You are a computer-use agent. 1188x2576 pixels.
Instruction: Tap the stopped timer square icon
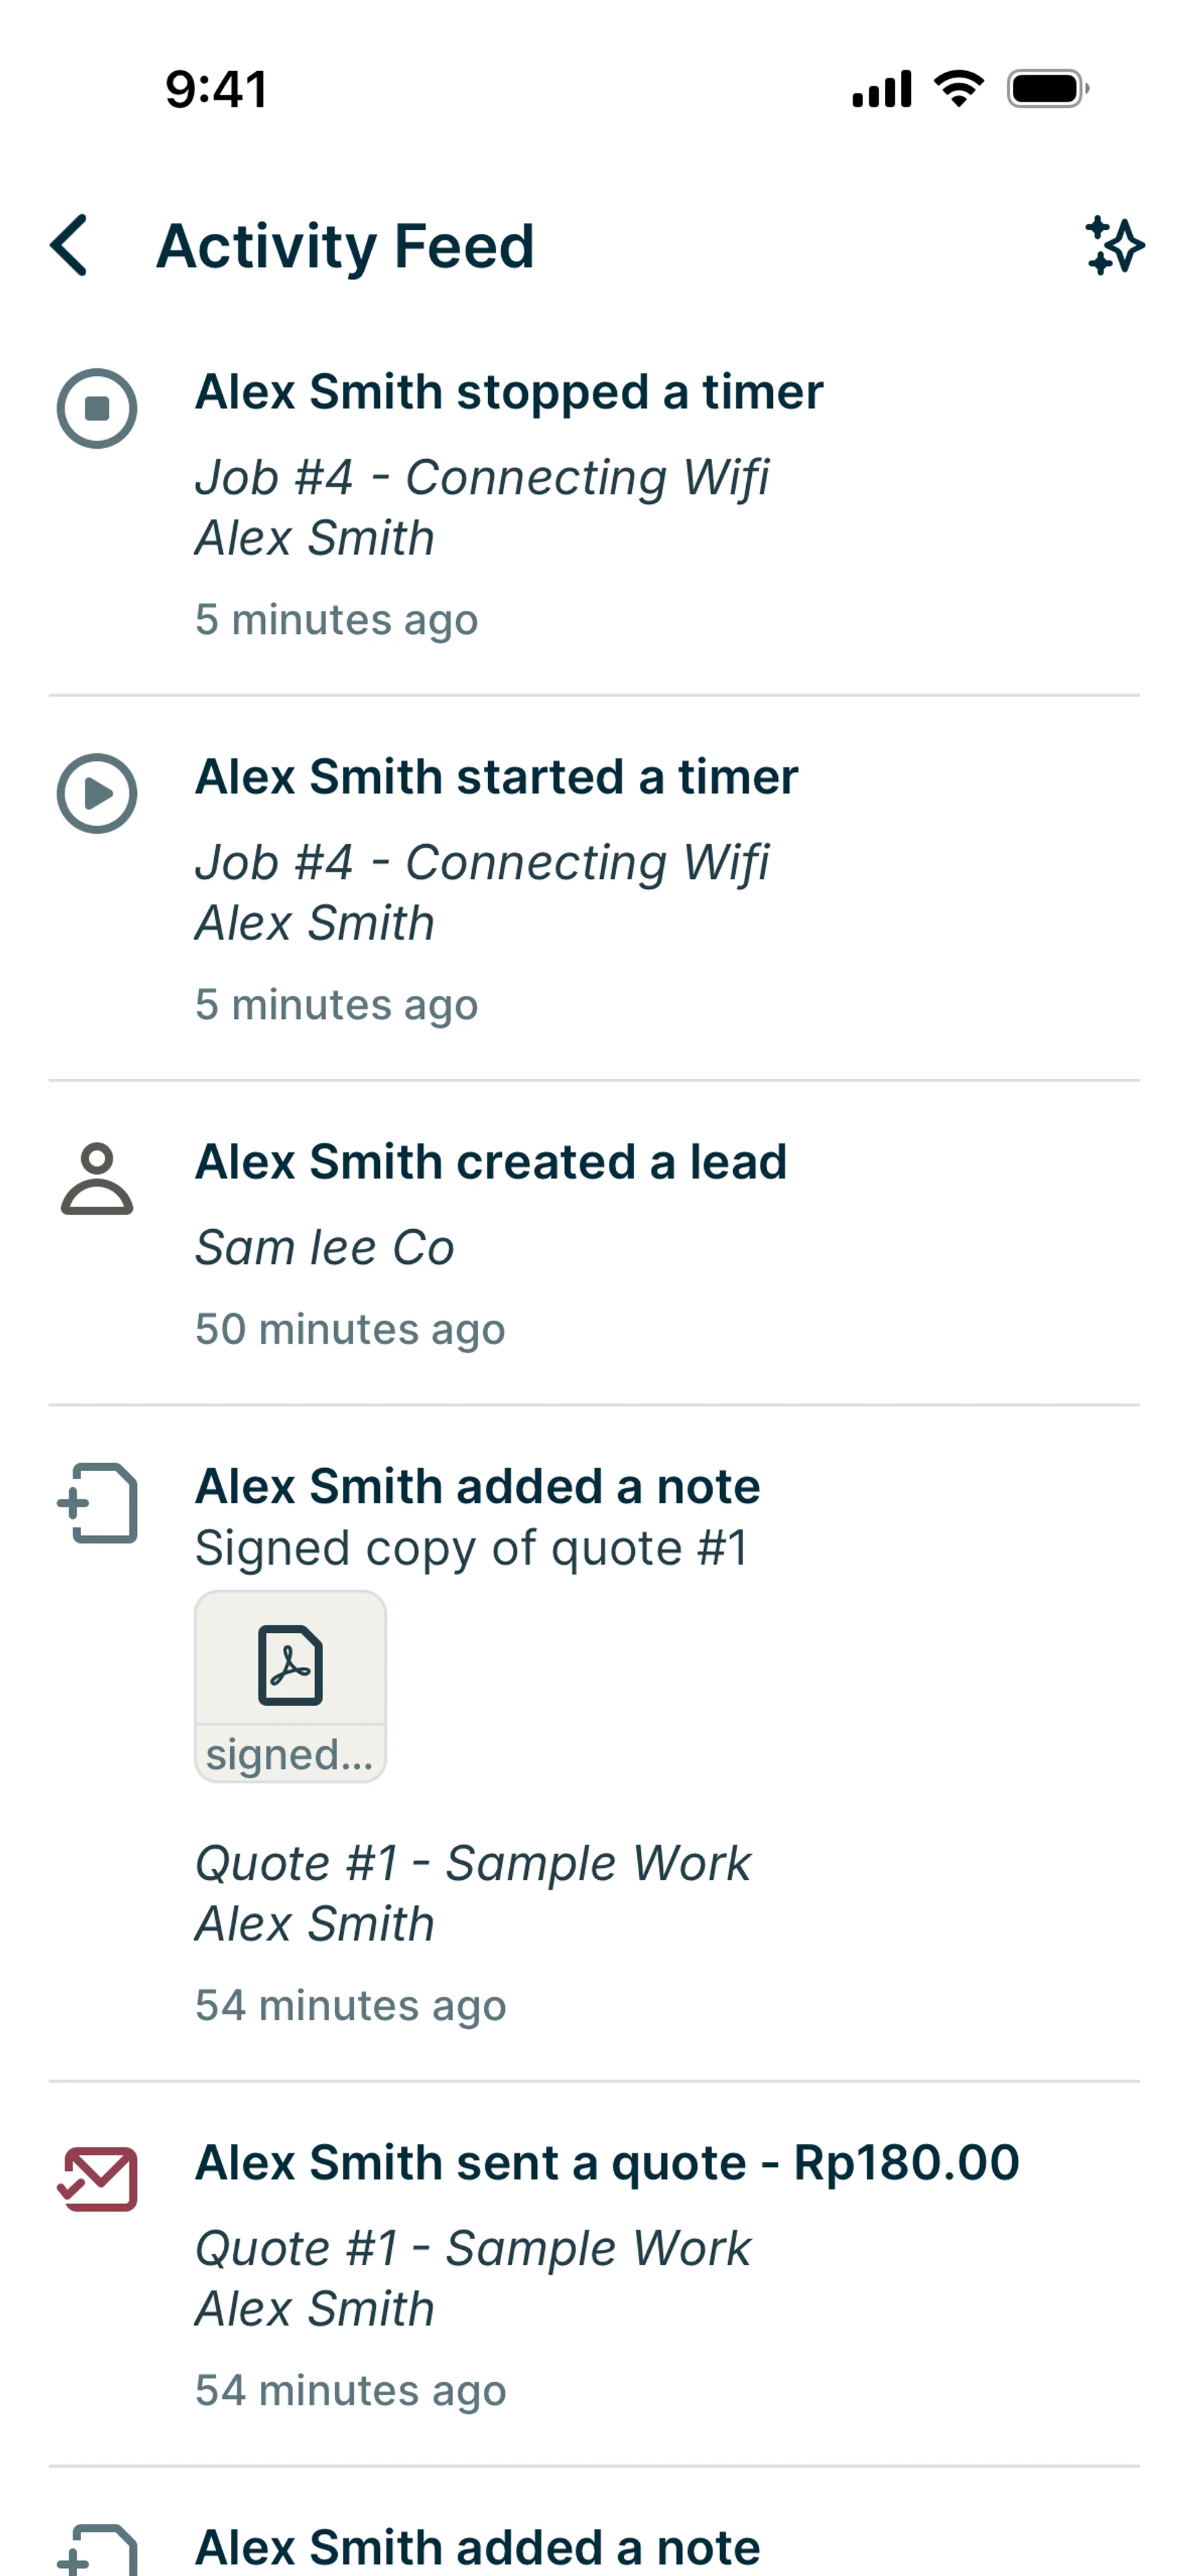pyautogui.click(x=97, y=409)
